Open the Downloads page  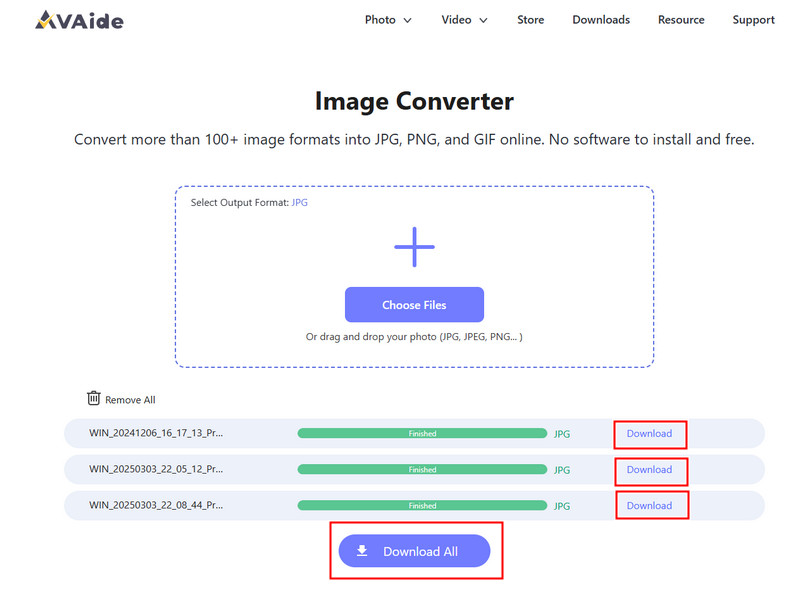coord(601,20)
